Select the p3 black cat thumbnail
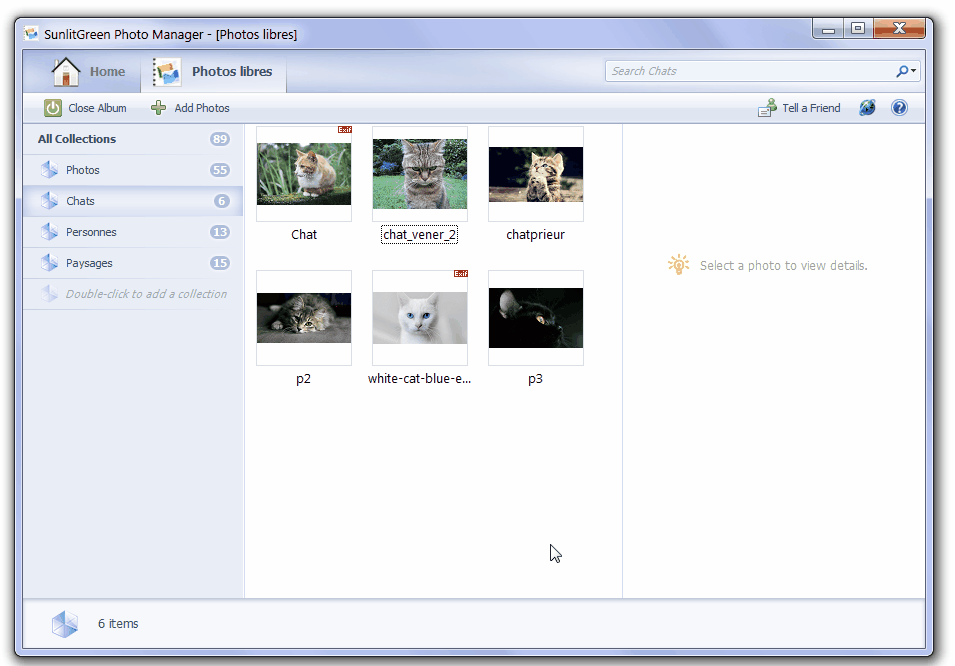The width and height of the screenshot is (955, 666). click(x=535, y=317)
